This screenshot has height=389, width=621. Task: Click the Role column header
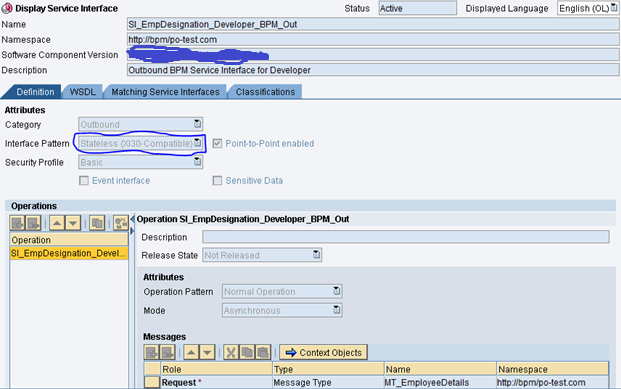(x=216, y=369)
